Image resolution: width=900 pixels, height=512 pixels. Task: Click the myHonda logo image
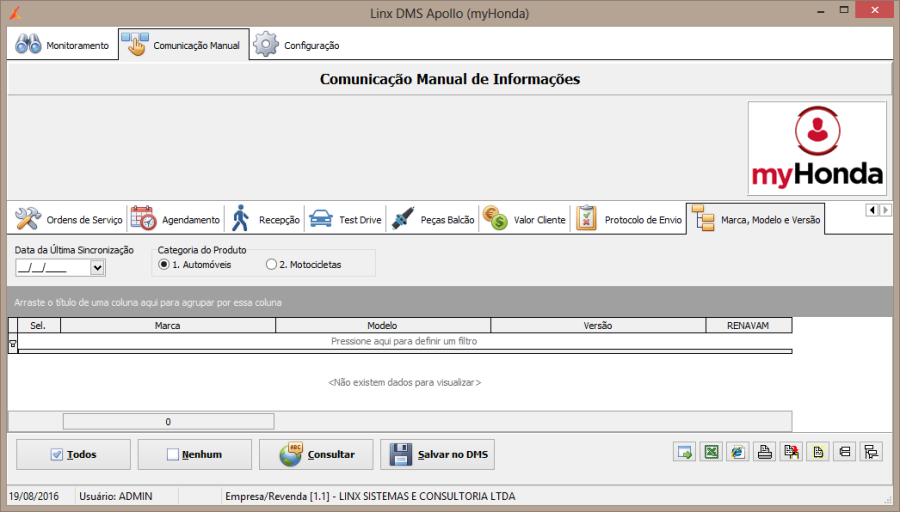[817, 148]
